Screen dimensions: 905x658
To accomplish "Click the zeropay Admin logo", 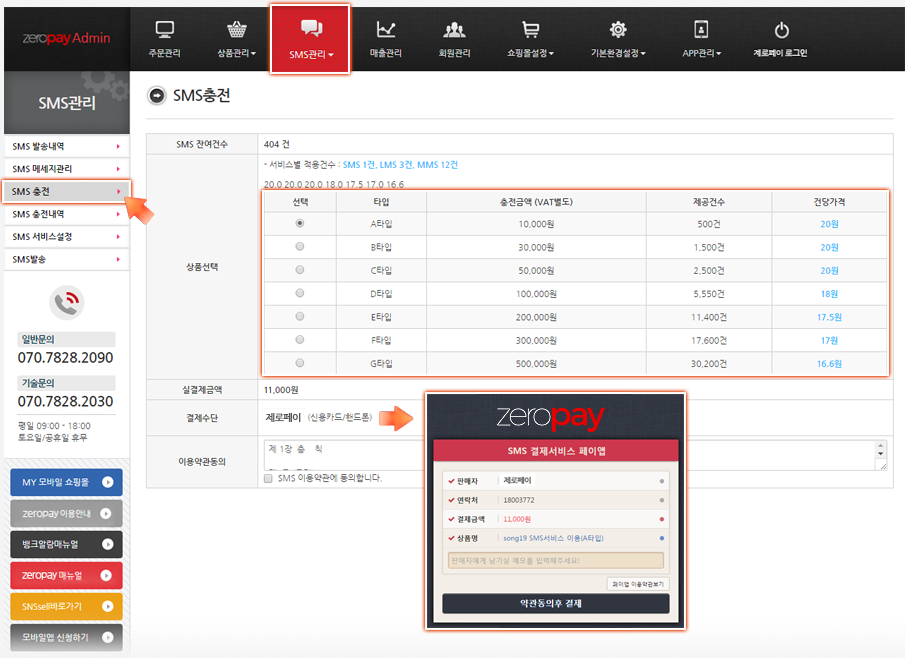I will [66, 38].
